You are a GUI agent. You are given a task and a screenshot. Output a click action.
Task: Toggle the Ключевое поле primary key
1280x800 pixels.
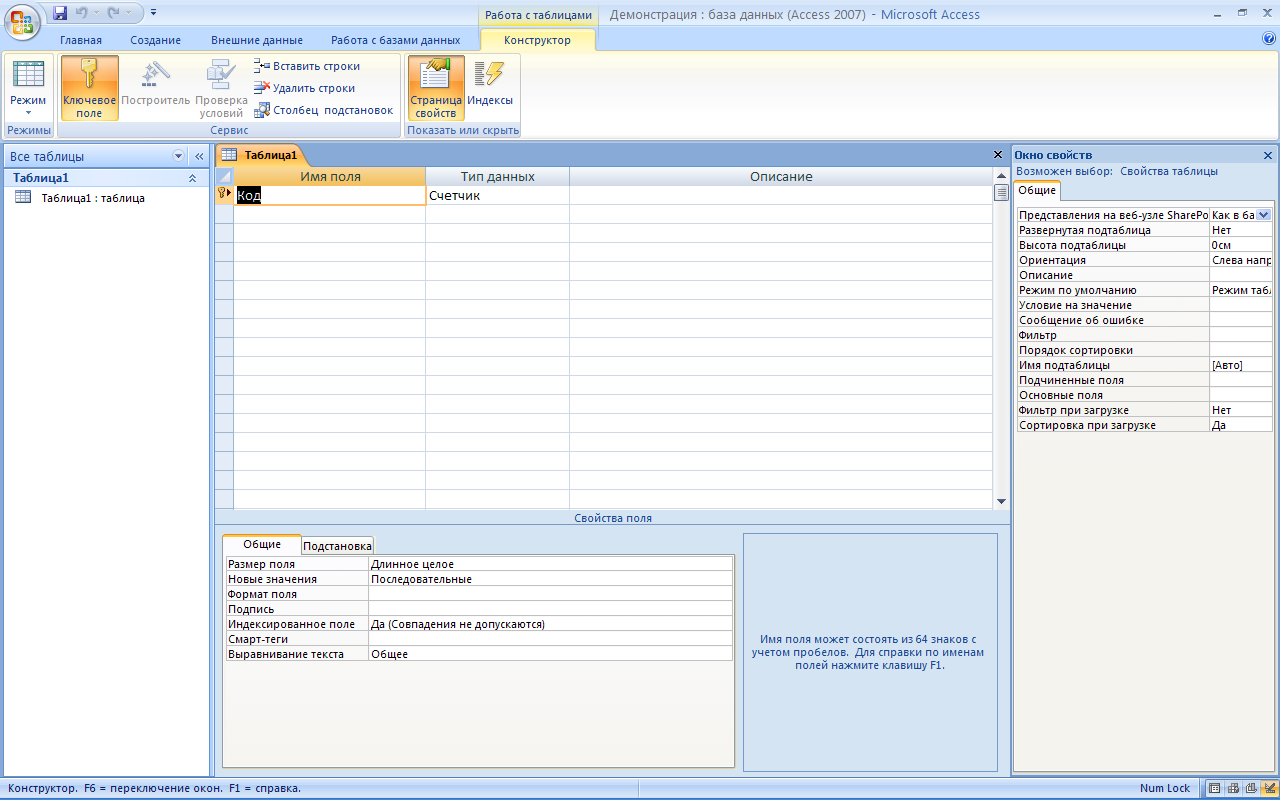coord(89,88)
